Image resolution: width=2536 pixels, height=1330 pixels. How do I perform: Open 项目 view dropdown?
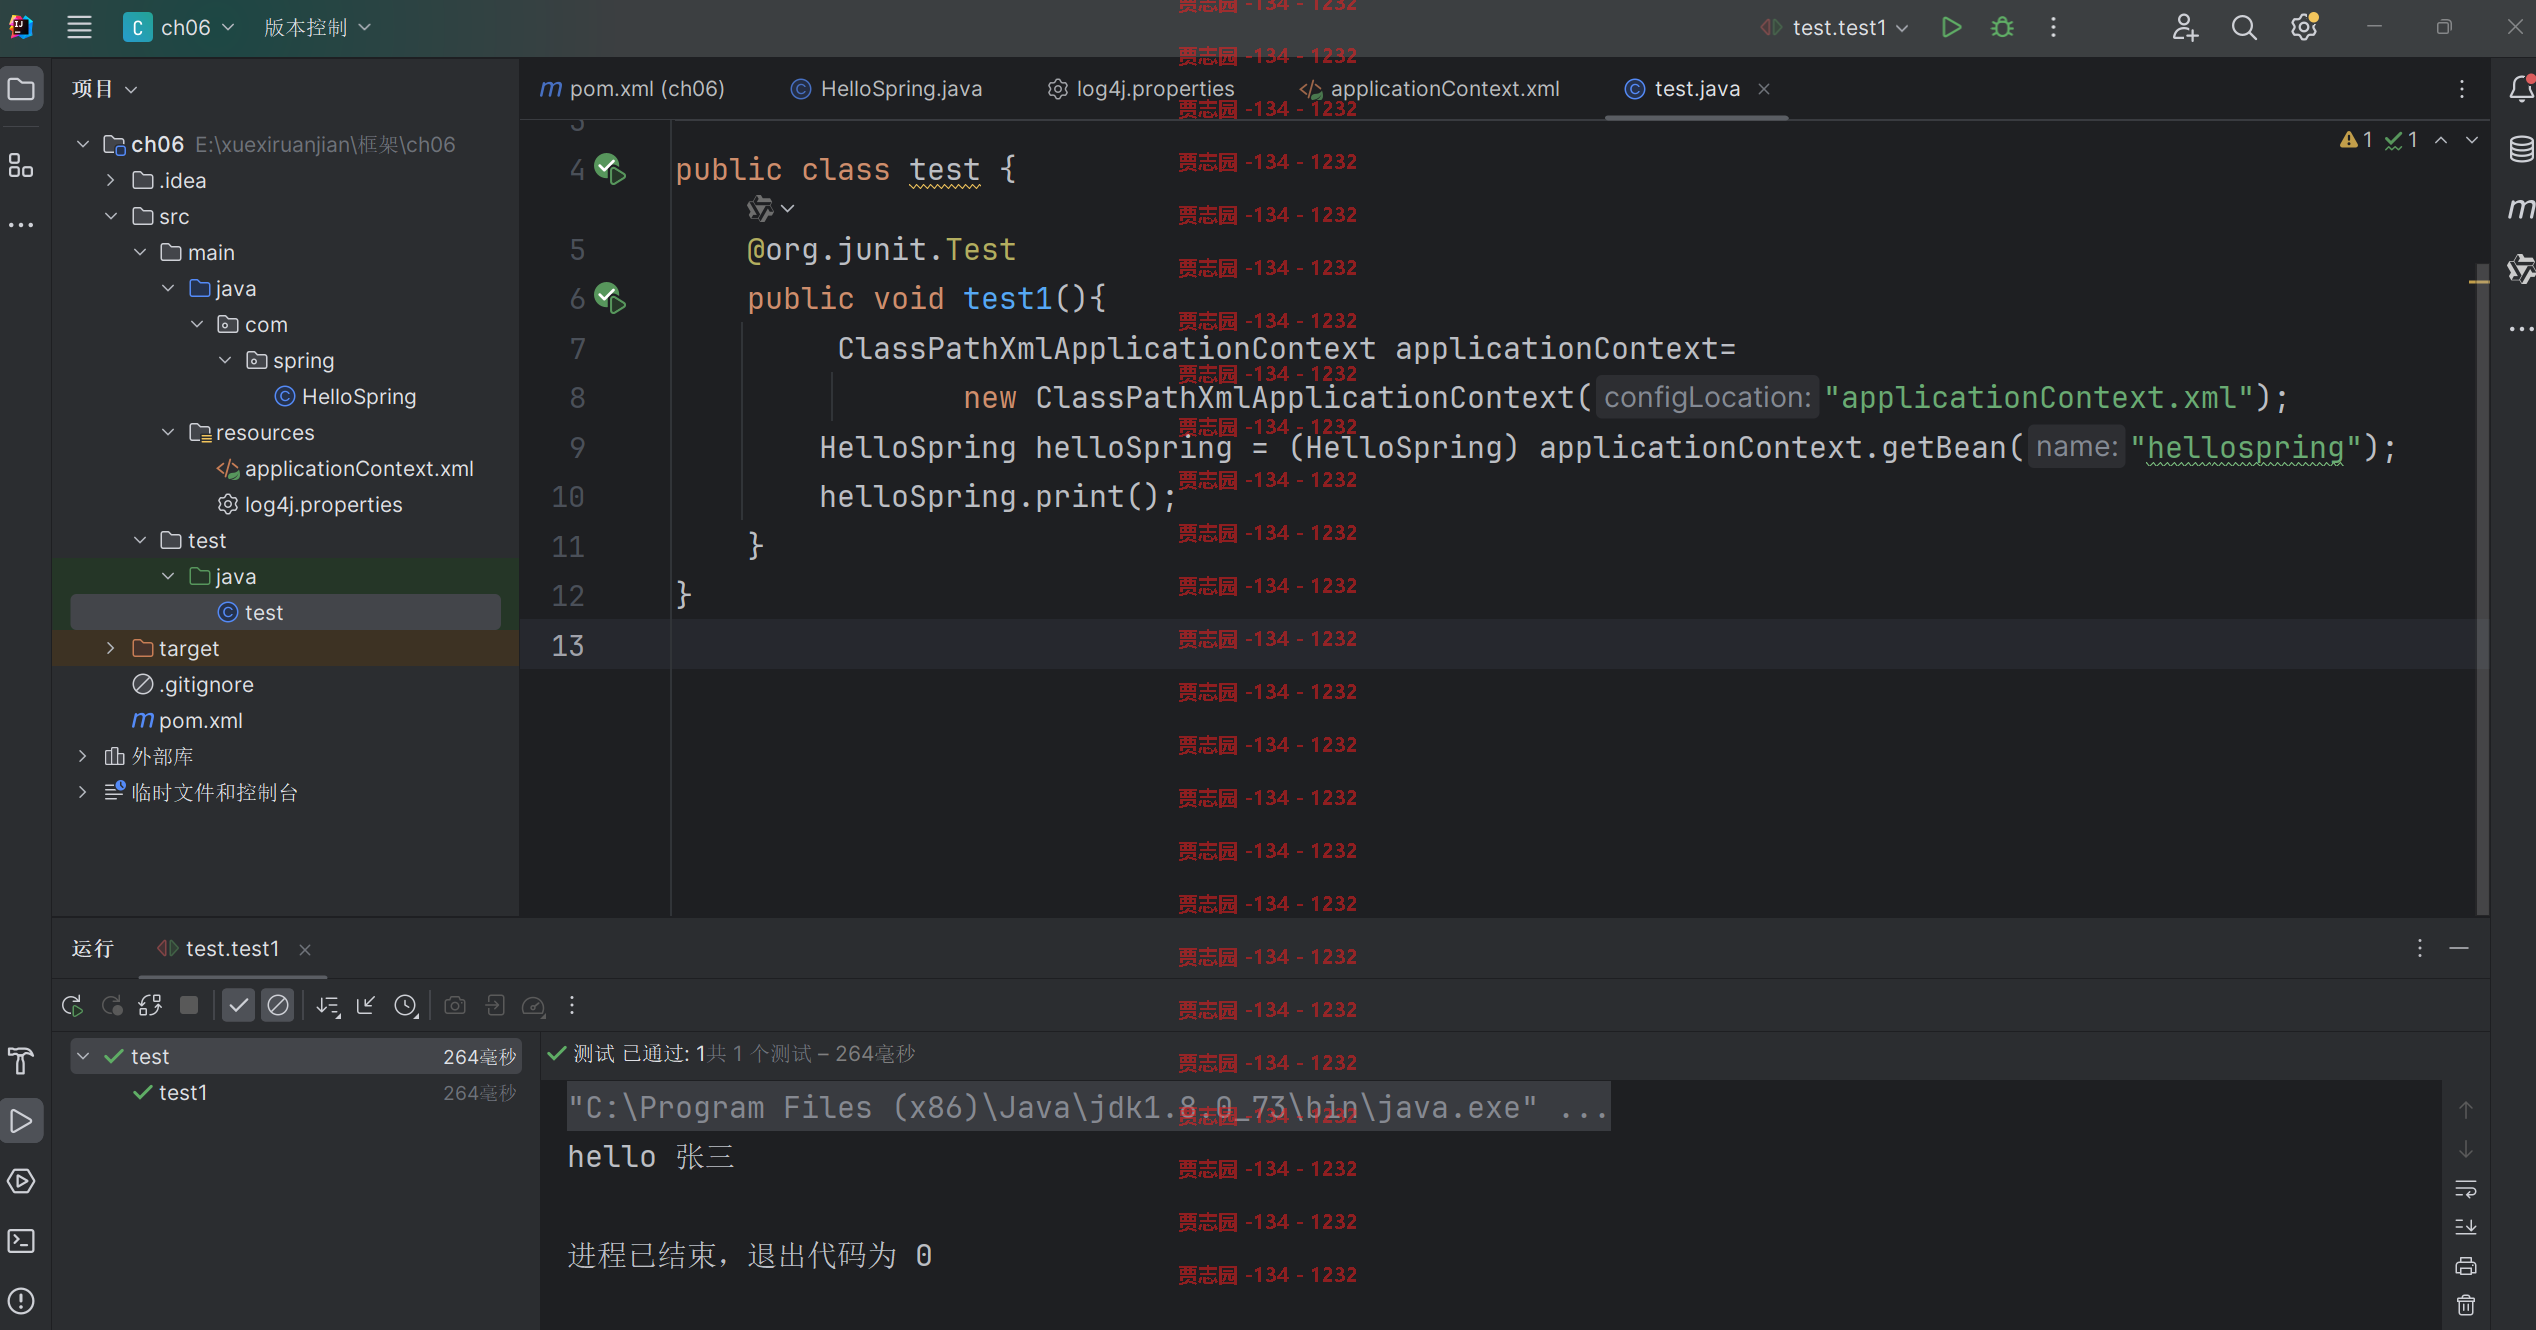pos(104,89)
